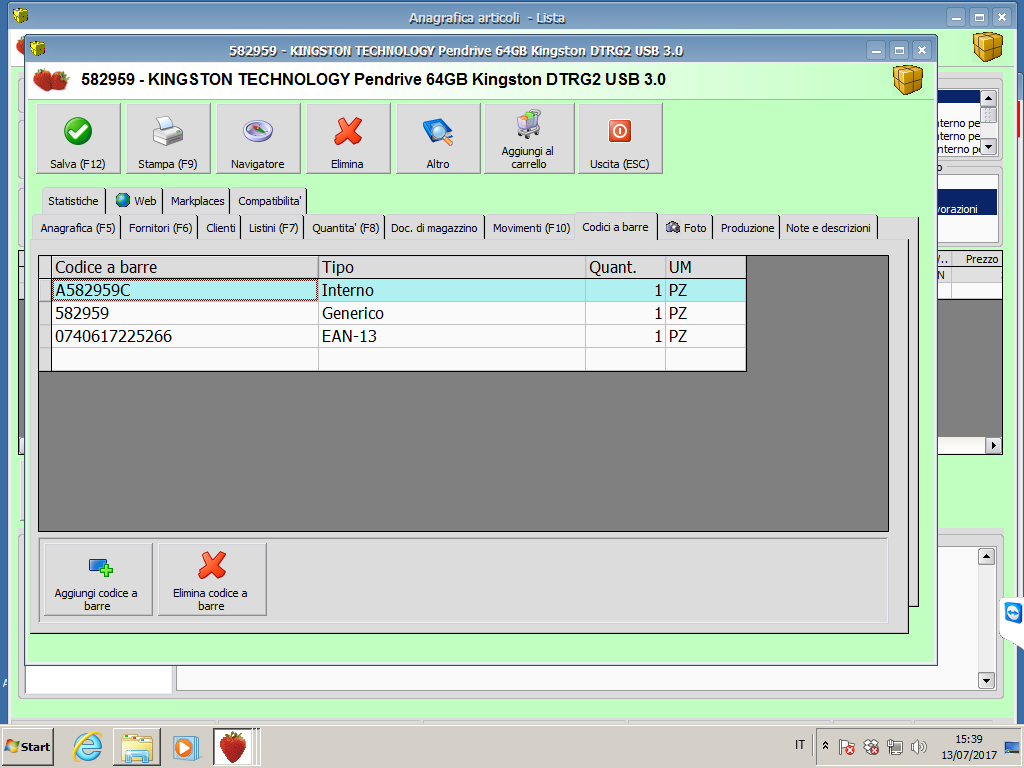Open the Navigatore compass button
Viewport: 1024px width, 768px height.
click(258, 138)
